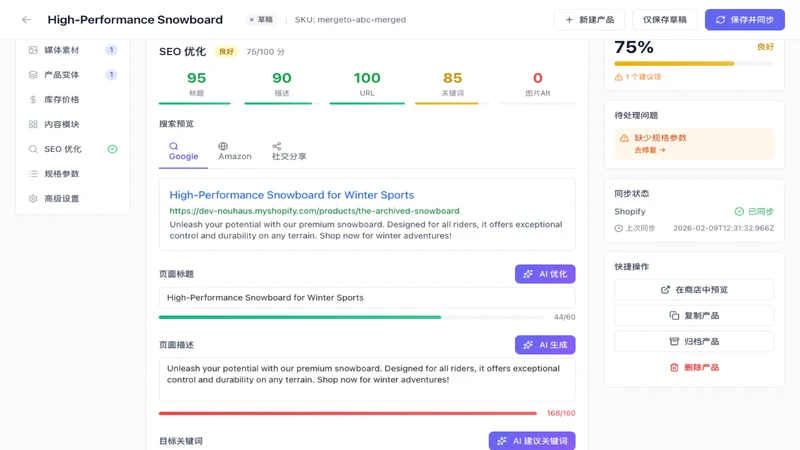The image size is (800, 450).
Task: Click the Amazon tab globe icon
Action: tap(223, 146)
